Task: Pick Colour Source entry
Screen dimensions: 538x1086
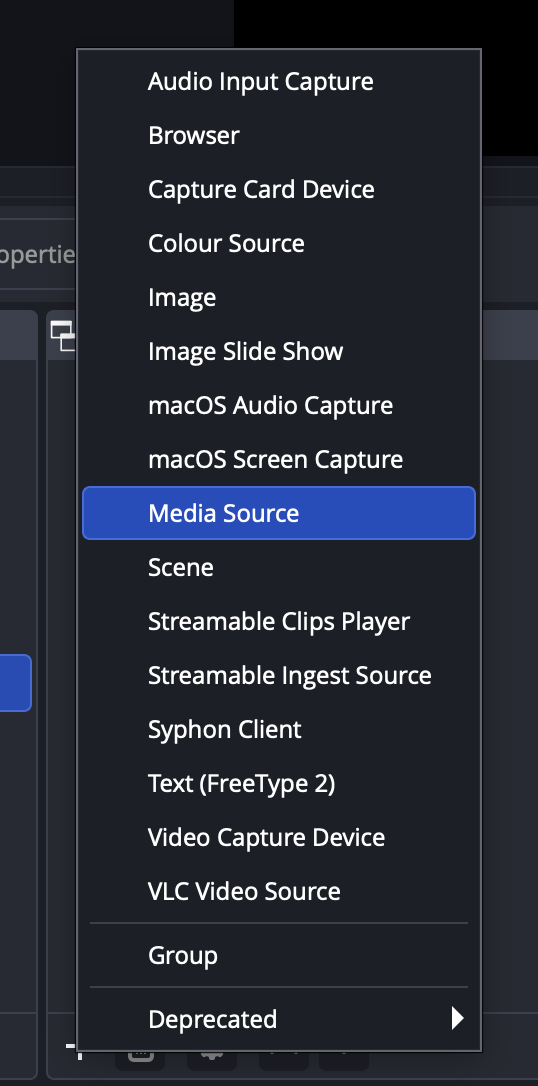Action: pyautogui.click(x=278, y=243)
